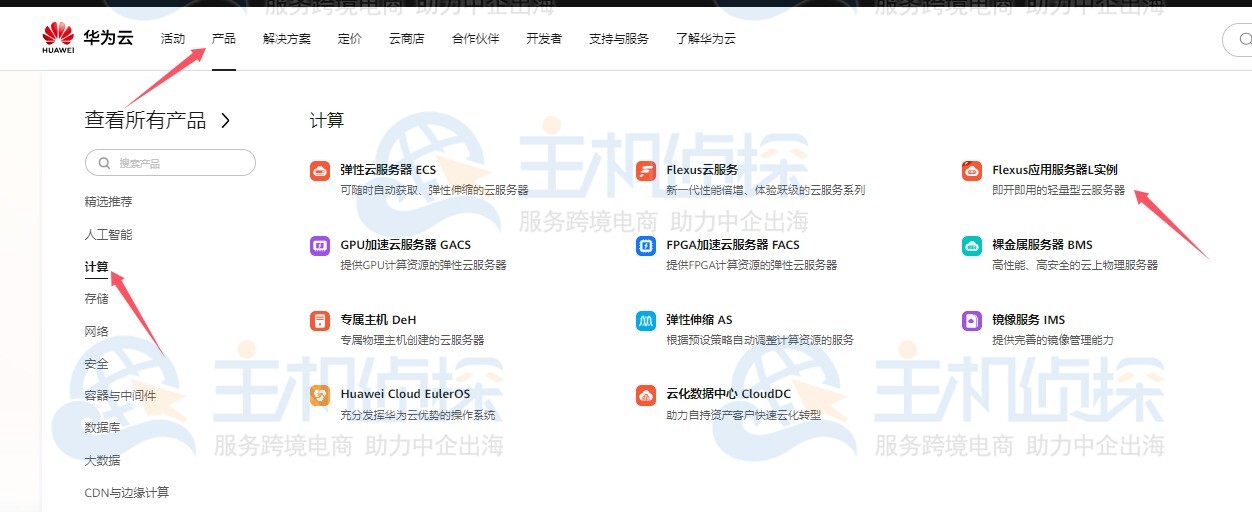
Task: Click the 弹性伸缩 AS icon
Action: pos(646,321)
